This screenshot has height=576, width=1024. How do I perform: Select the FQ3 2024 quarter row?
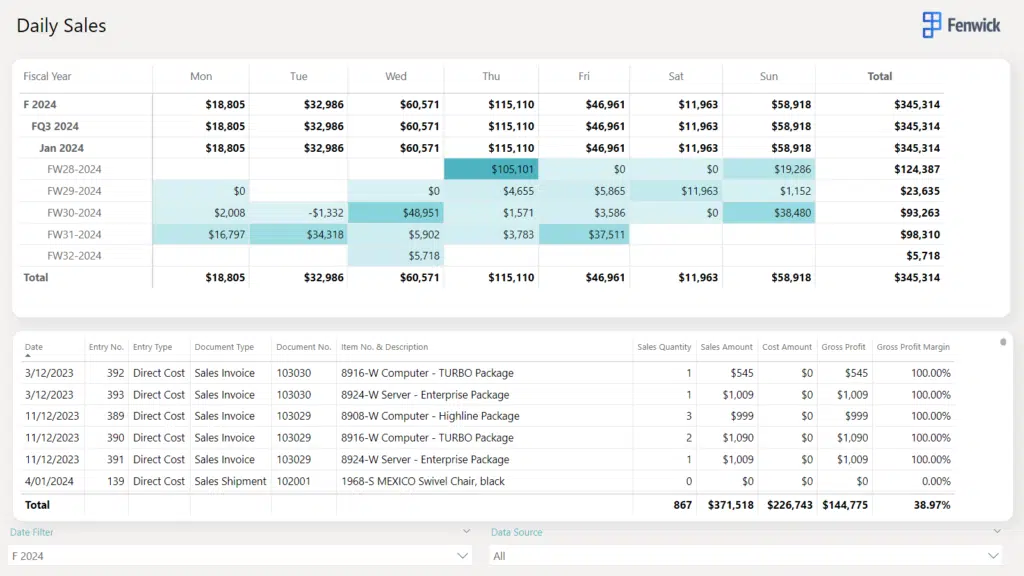[55, 126]
